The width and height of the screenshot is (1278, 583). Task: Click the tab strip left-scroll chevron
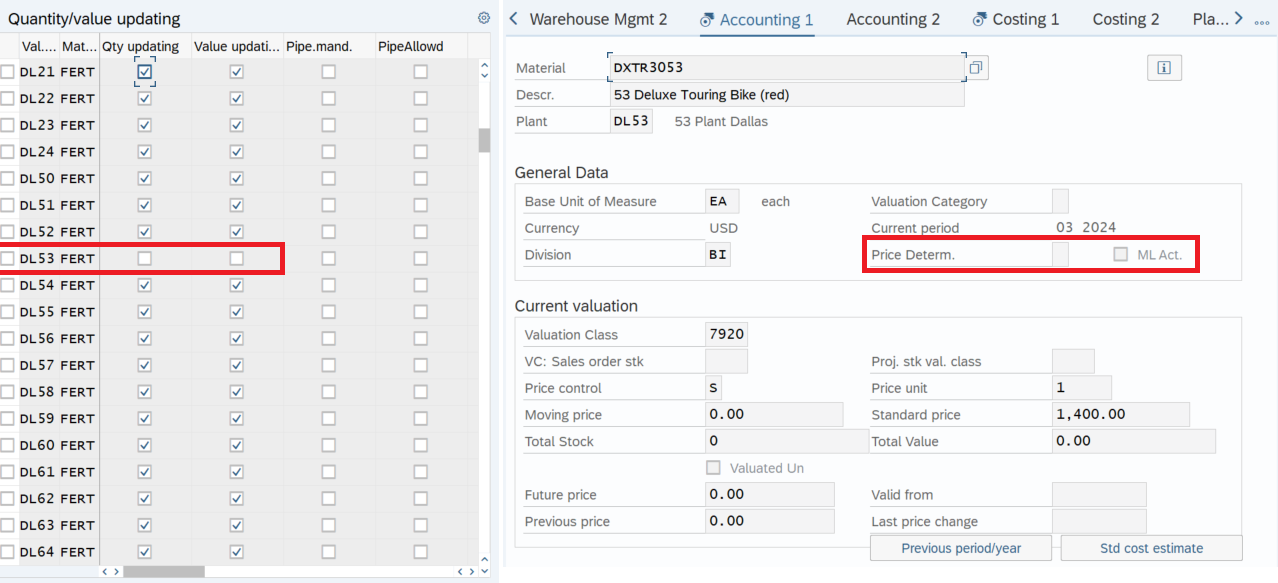(x=514, y=18)
